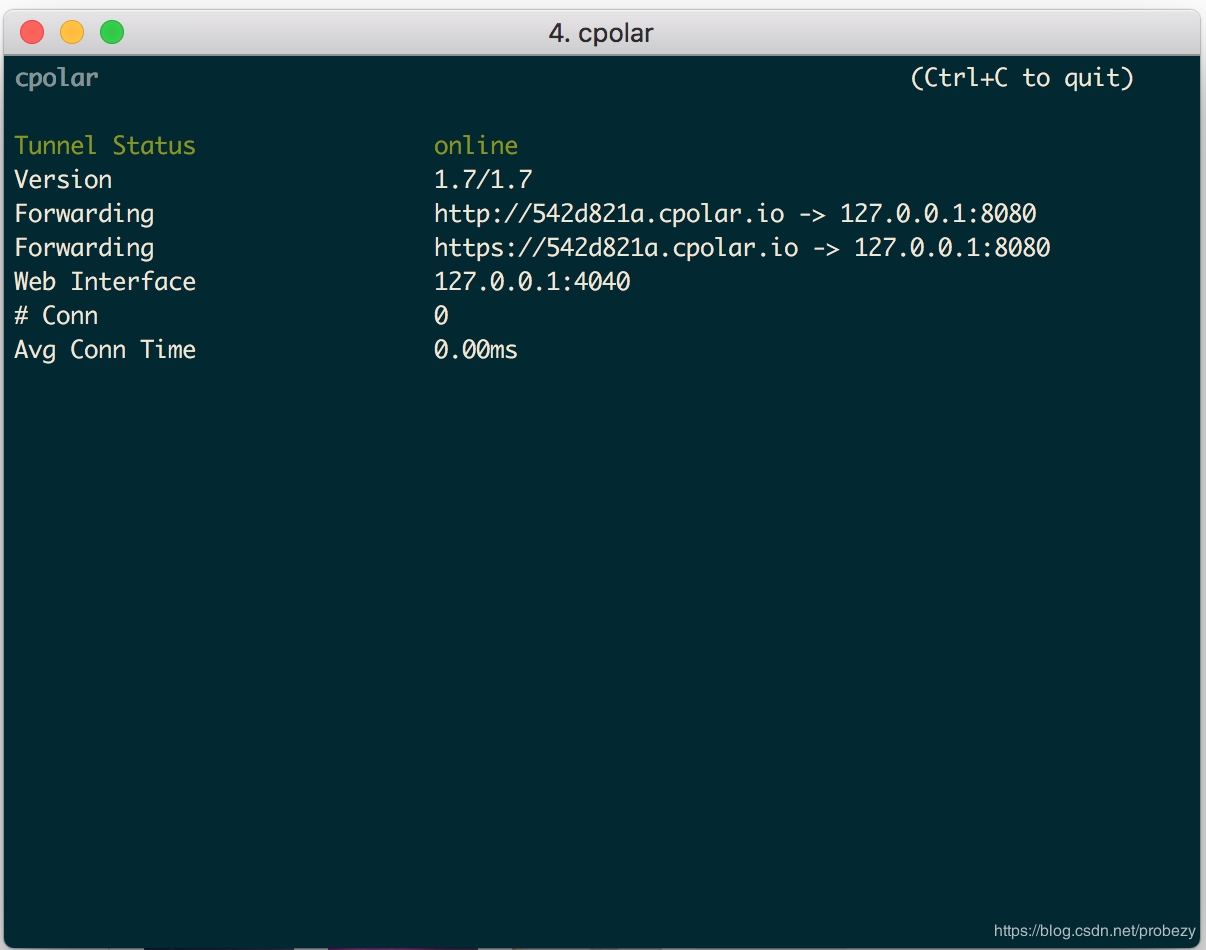The height and width of the screenshot is (950, 1206).
Task: Click the 'online' tunnel status text
Action: coord(476,145)
